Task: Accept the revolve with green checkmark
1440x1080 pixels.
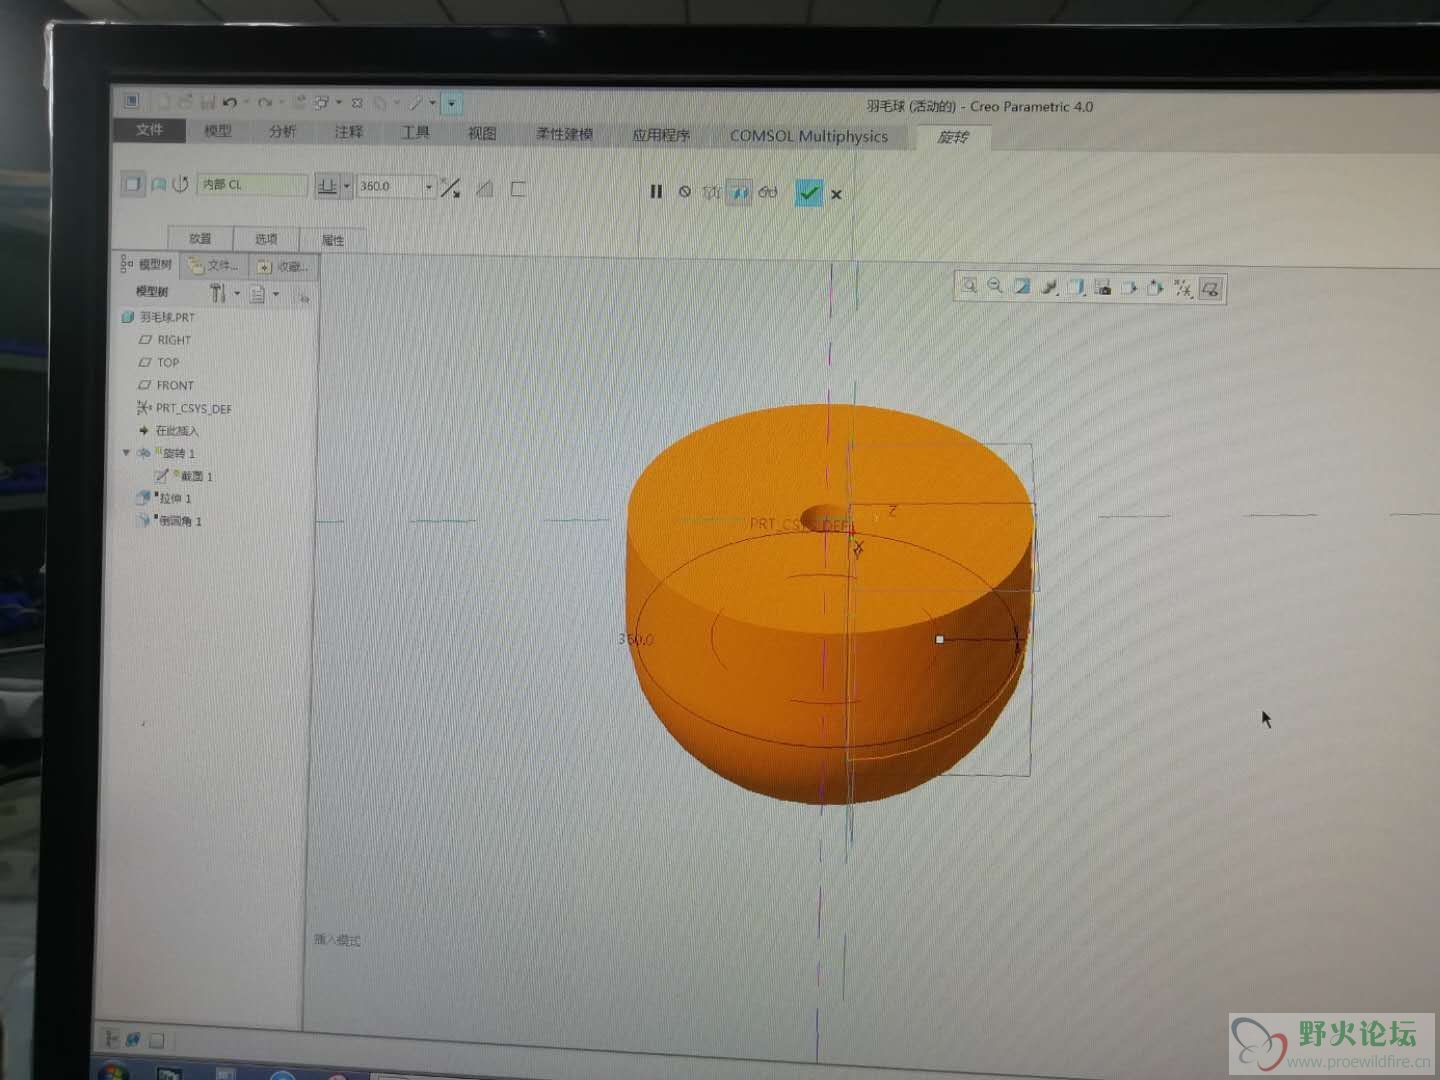Action: pyautogui.click(x=809, y=193)
